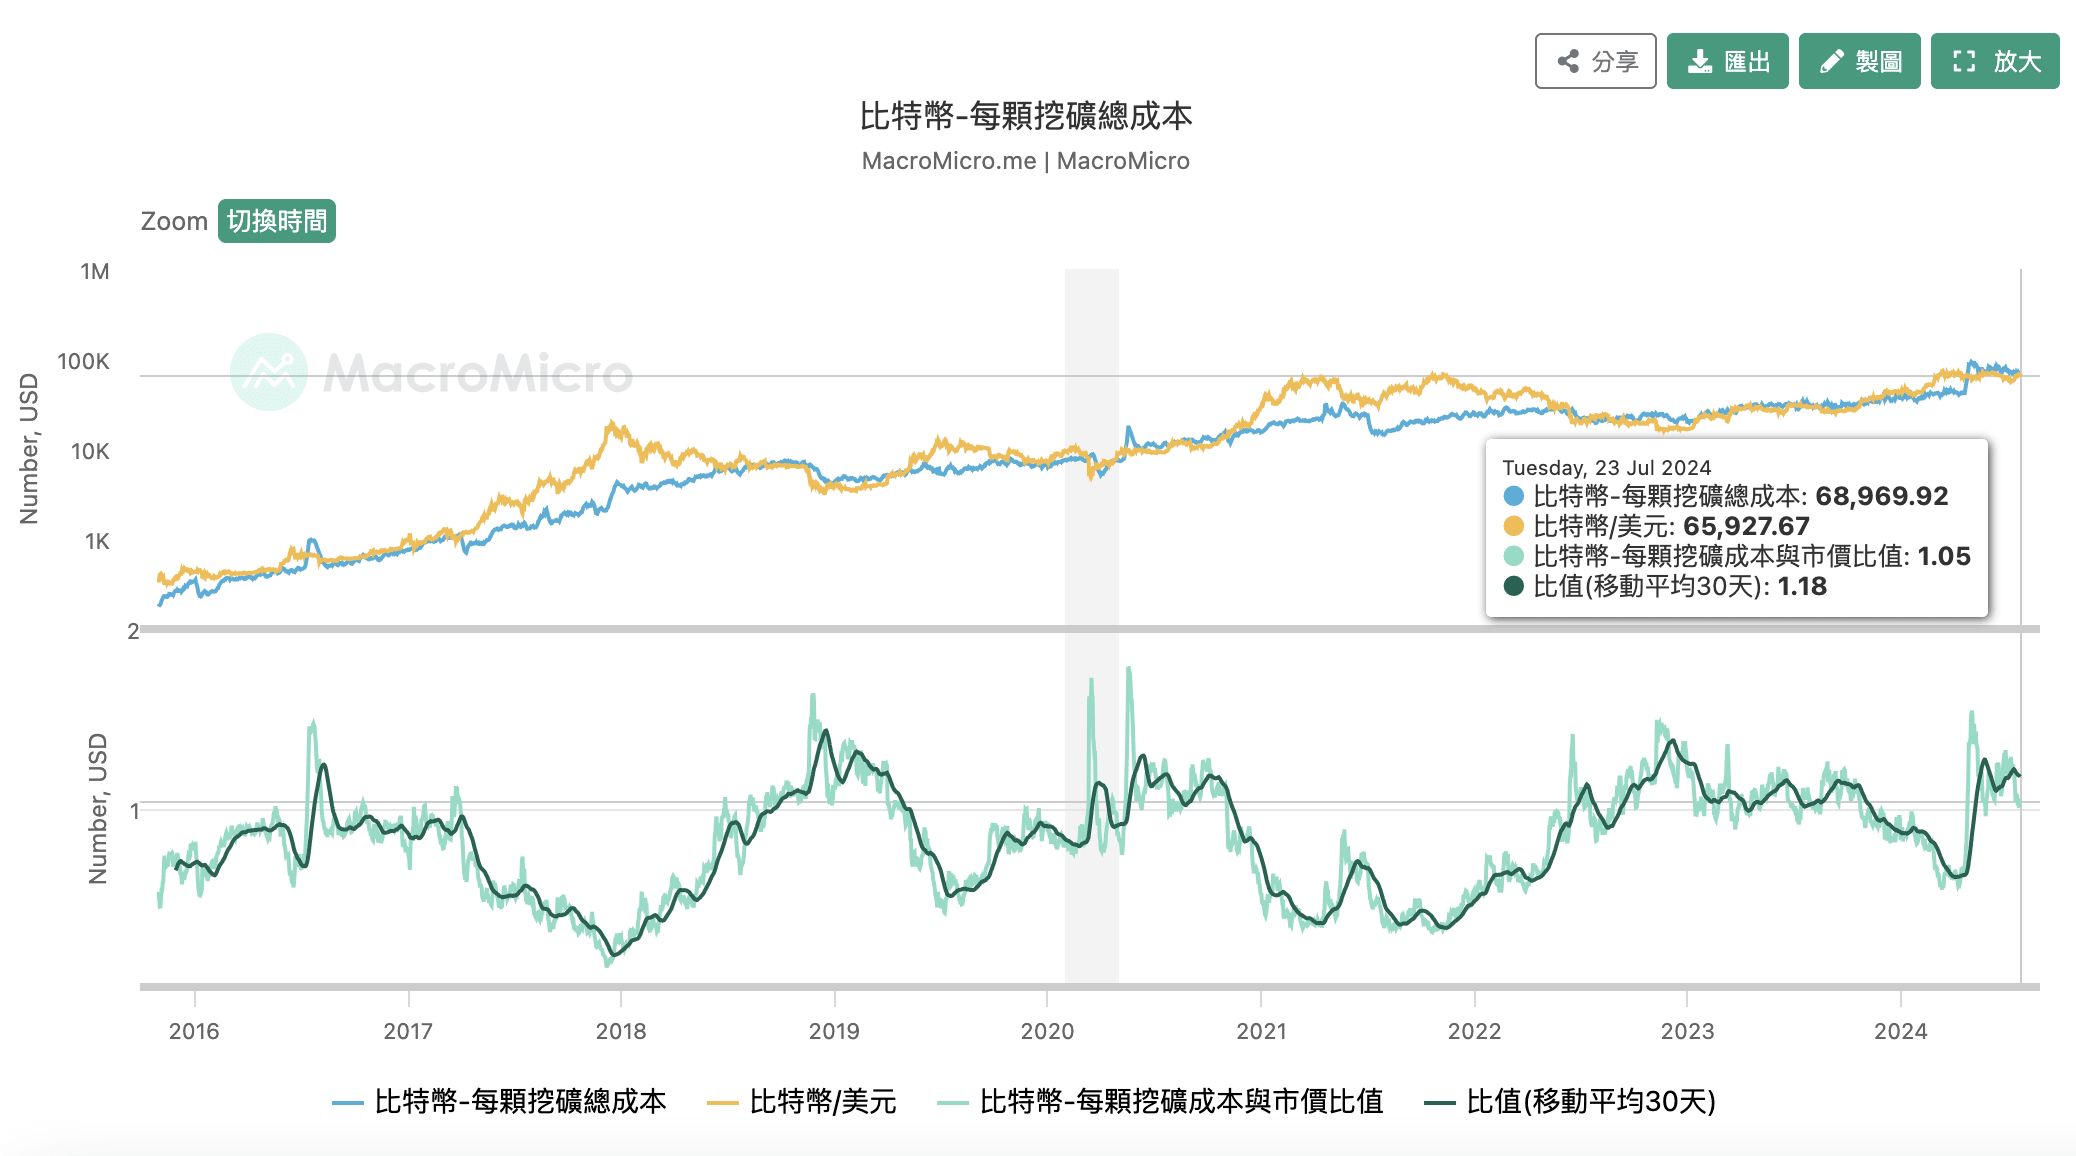The height and width of the screenshot is (1156, 2076).
Task: Click the download icon on 匯出 button
Action: tap(1701, 61)
